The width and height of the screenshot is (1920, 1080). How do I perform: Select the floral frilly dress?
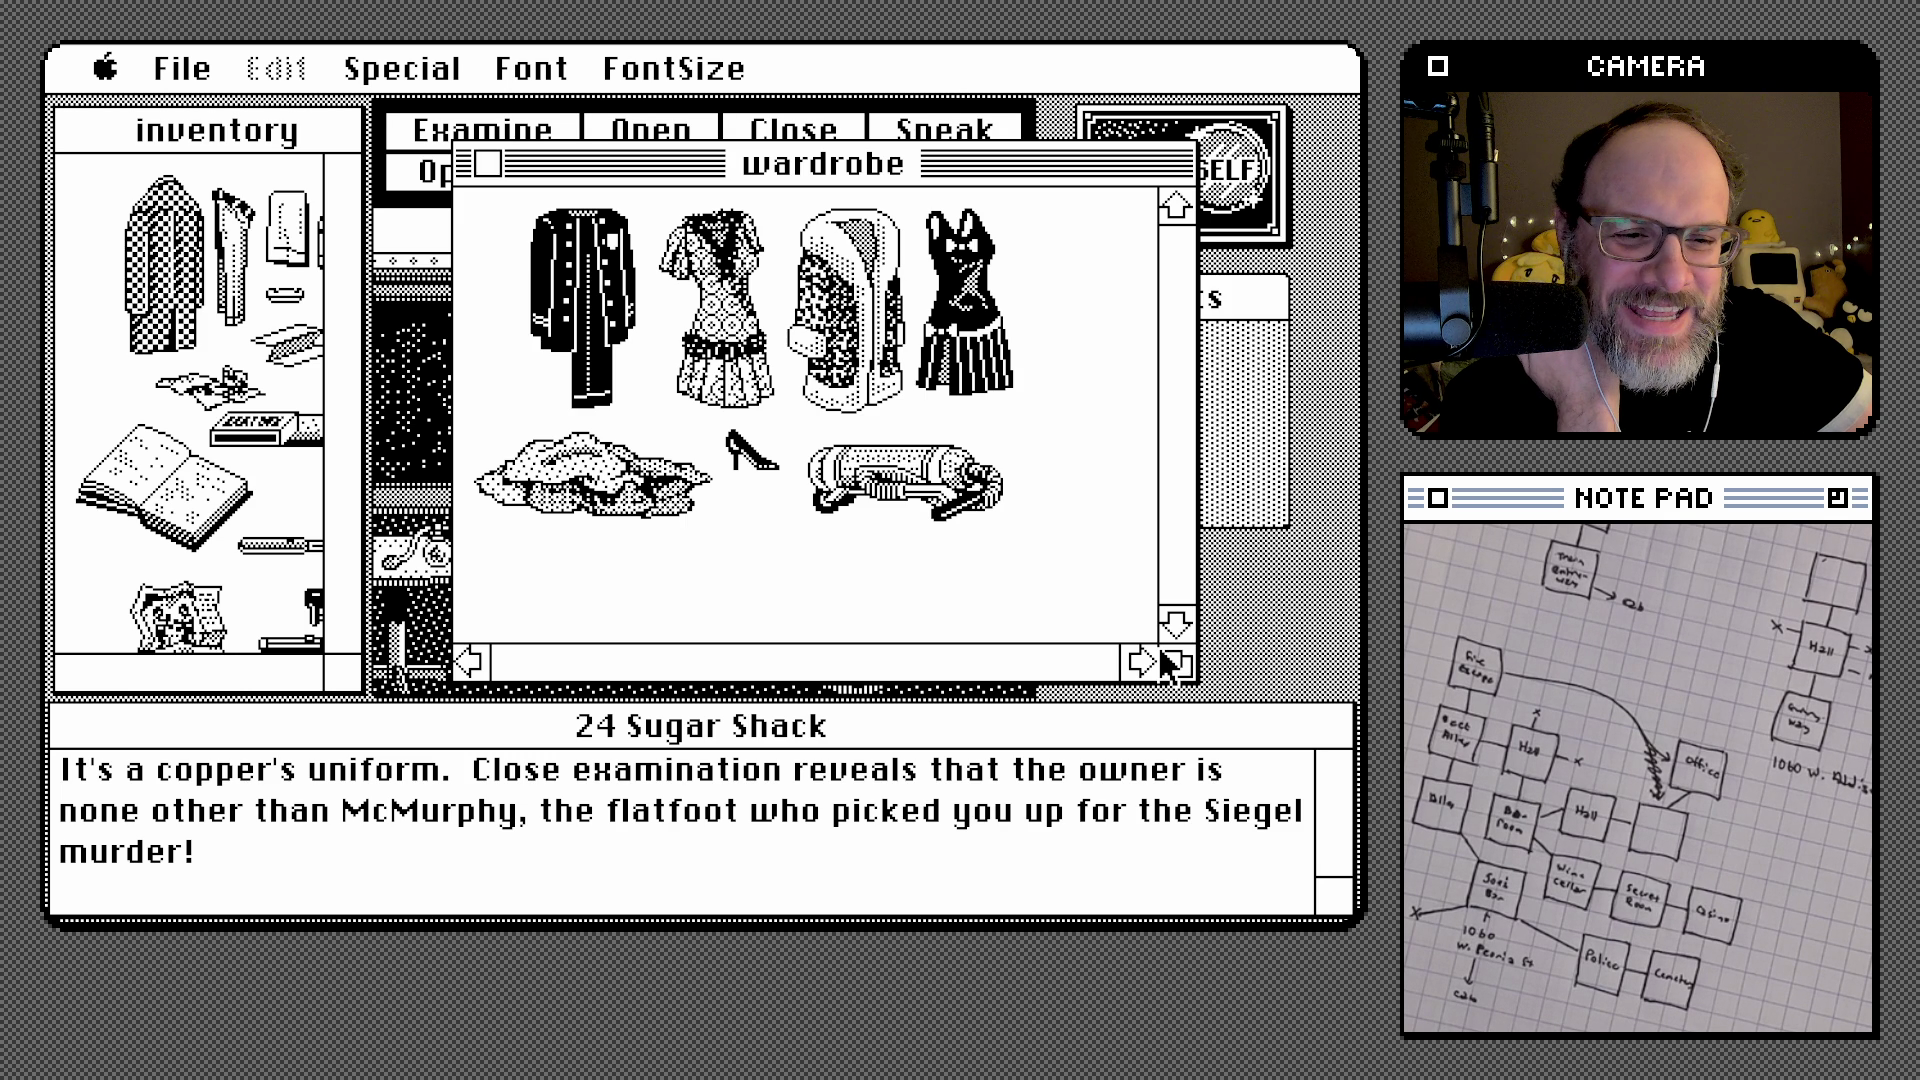(x=718, y=310)
